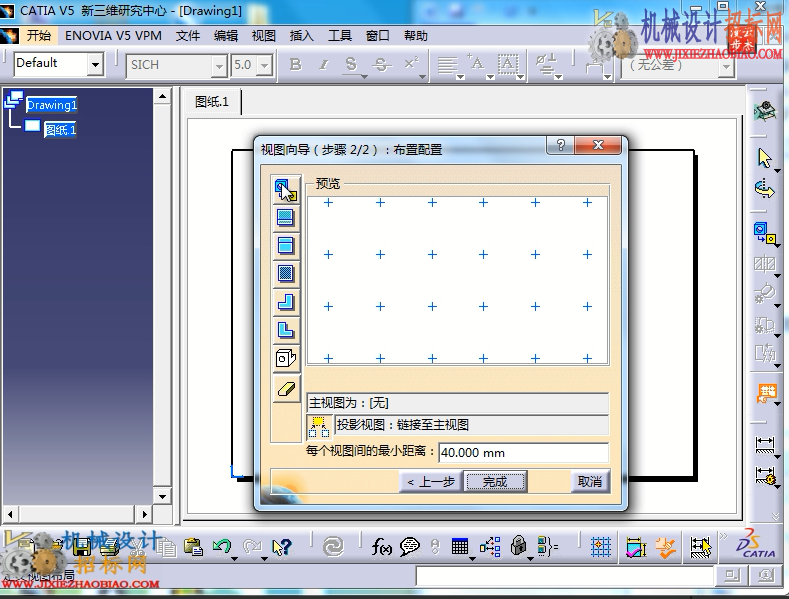Open the 插入 menu

302,35
